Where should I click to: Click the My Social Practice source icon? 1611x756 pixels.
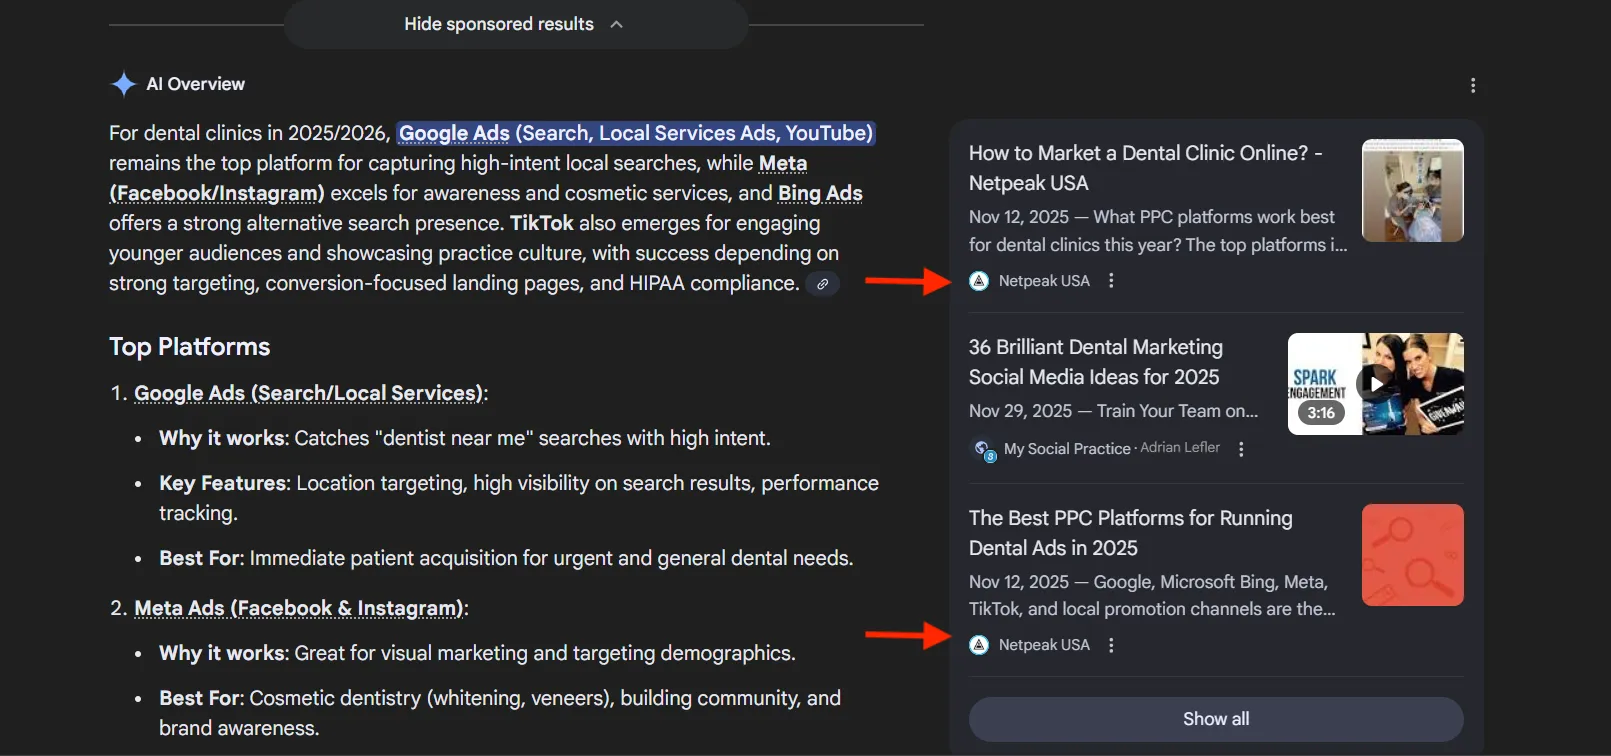coord(983,449)
